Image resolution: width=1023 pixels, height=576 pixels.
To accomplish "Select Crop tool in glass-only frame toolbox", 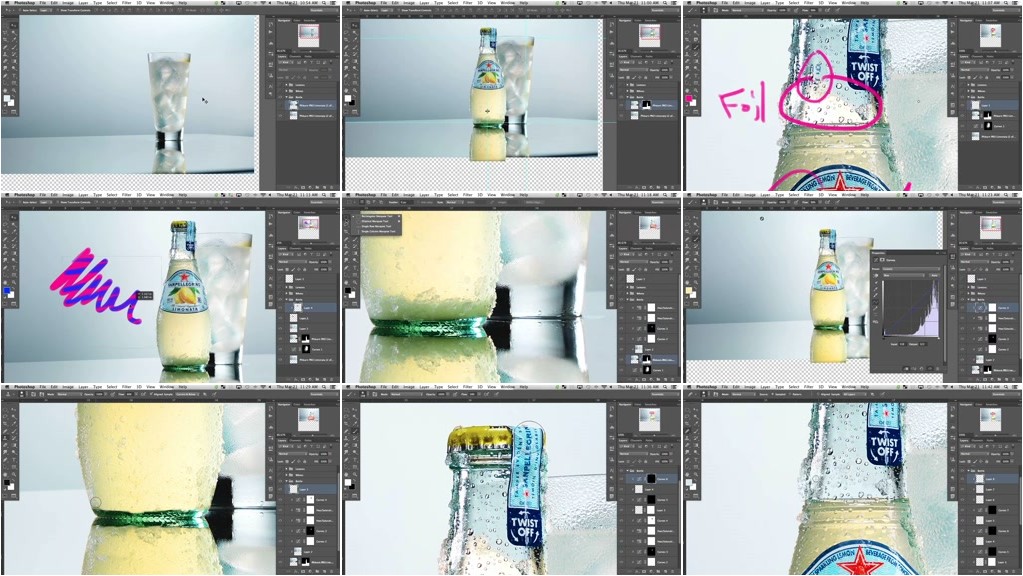I will pos(5,40).
